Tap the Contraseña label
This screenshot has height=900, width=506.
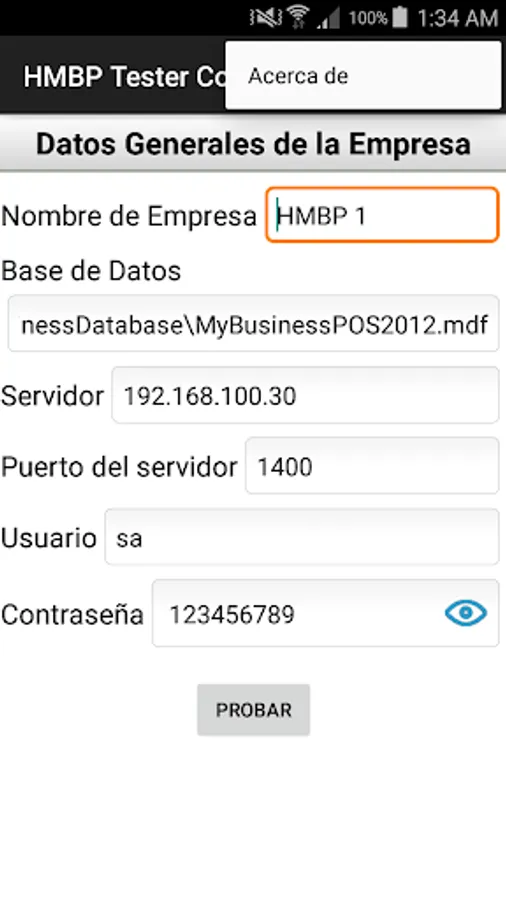click(72, 614)
